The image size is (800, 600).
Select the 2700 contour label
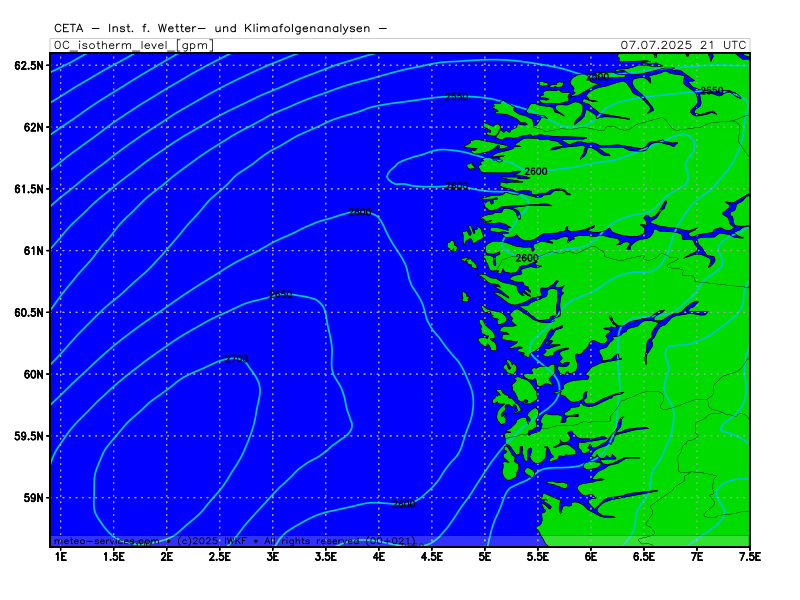pyautogui.click(x=237, y=359)
